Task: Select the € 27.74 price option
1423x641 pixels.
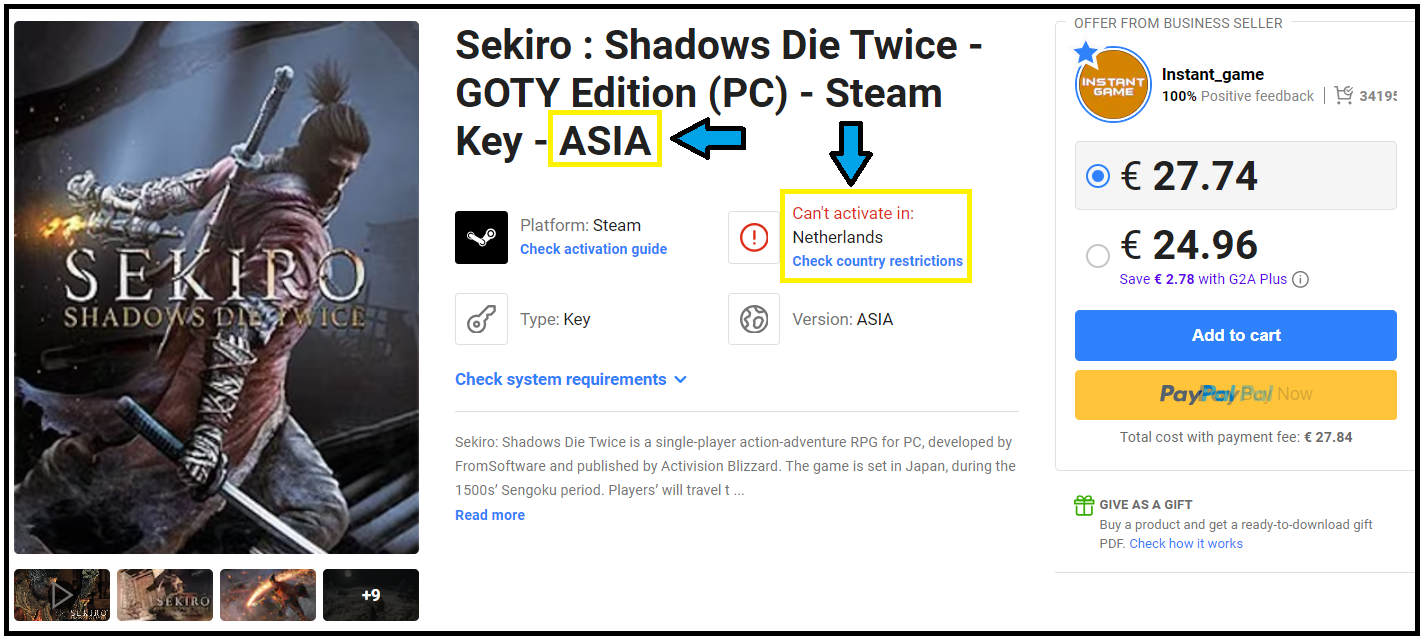Action: coord(1098,176)
